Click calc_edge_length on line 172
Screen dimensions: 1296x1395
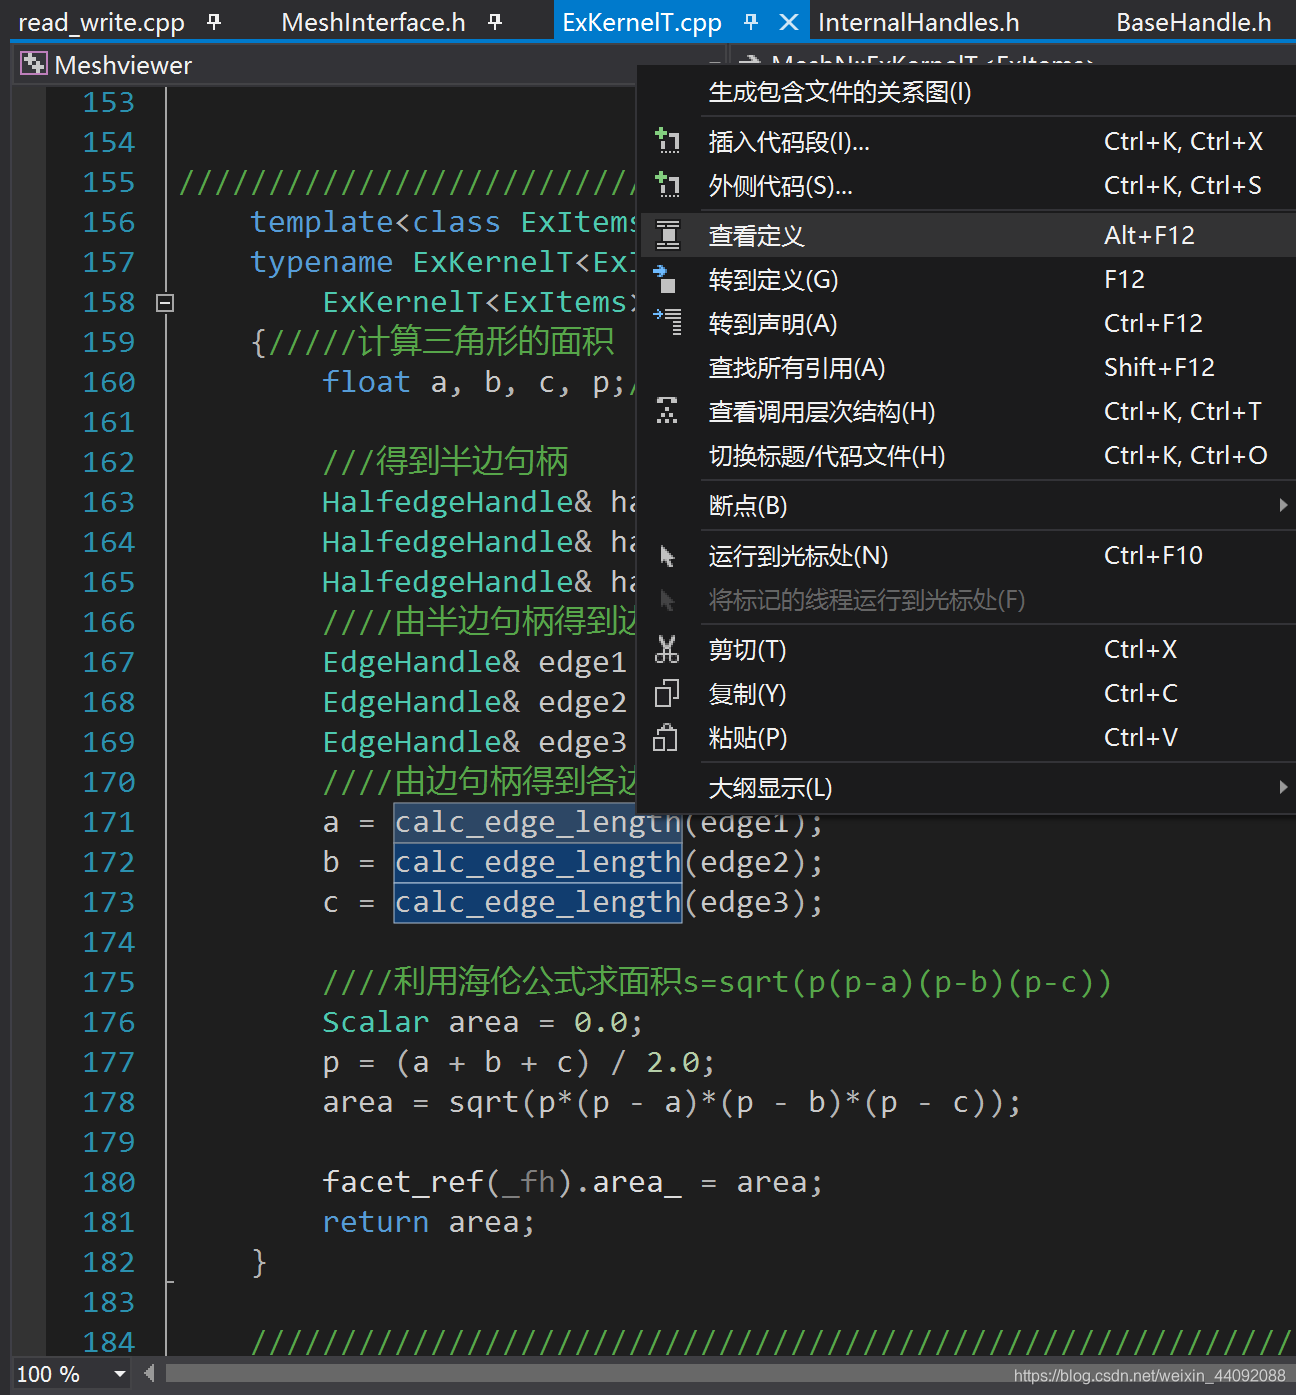538,862
